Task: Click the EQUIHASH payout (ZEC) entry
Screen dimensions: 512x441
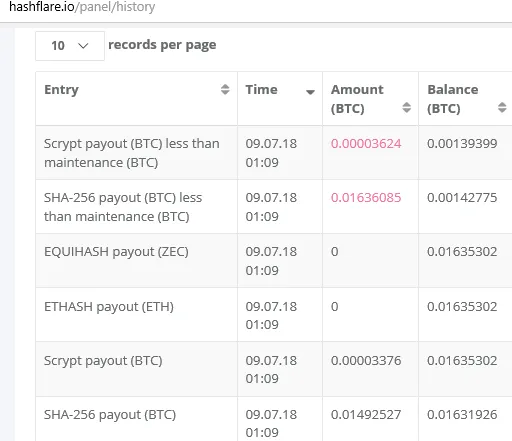Action: coord(116,252)
